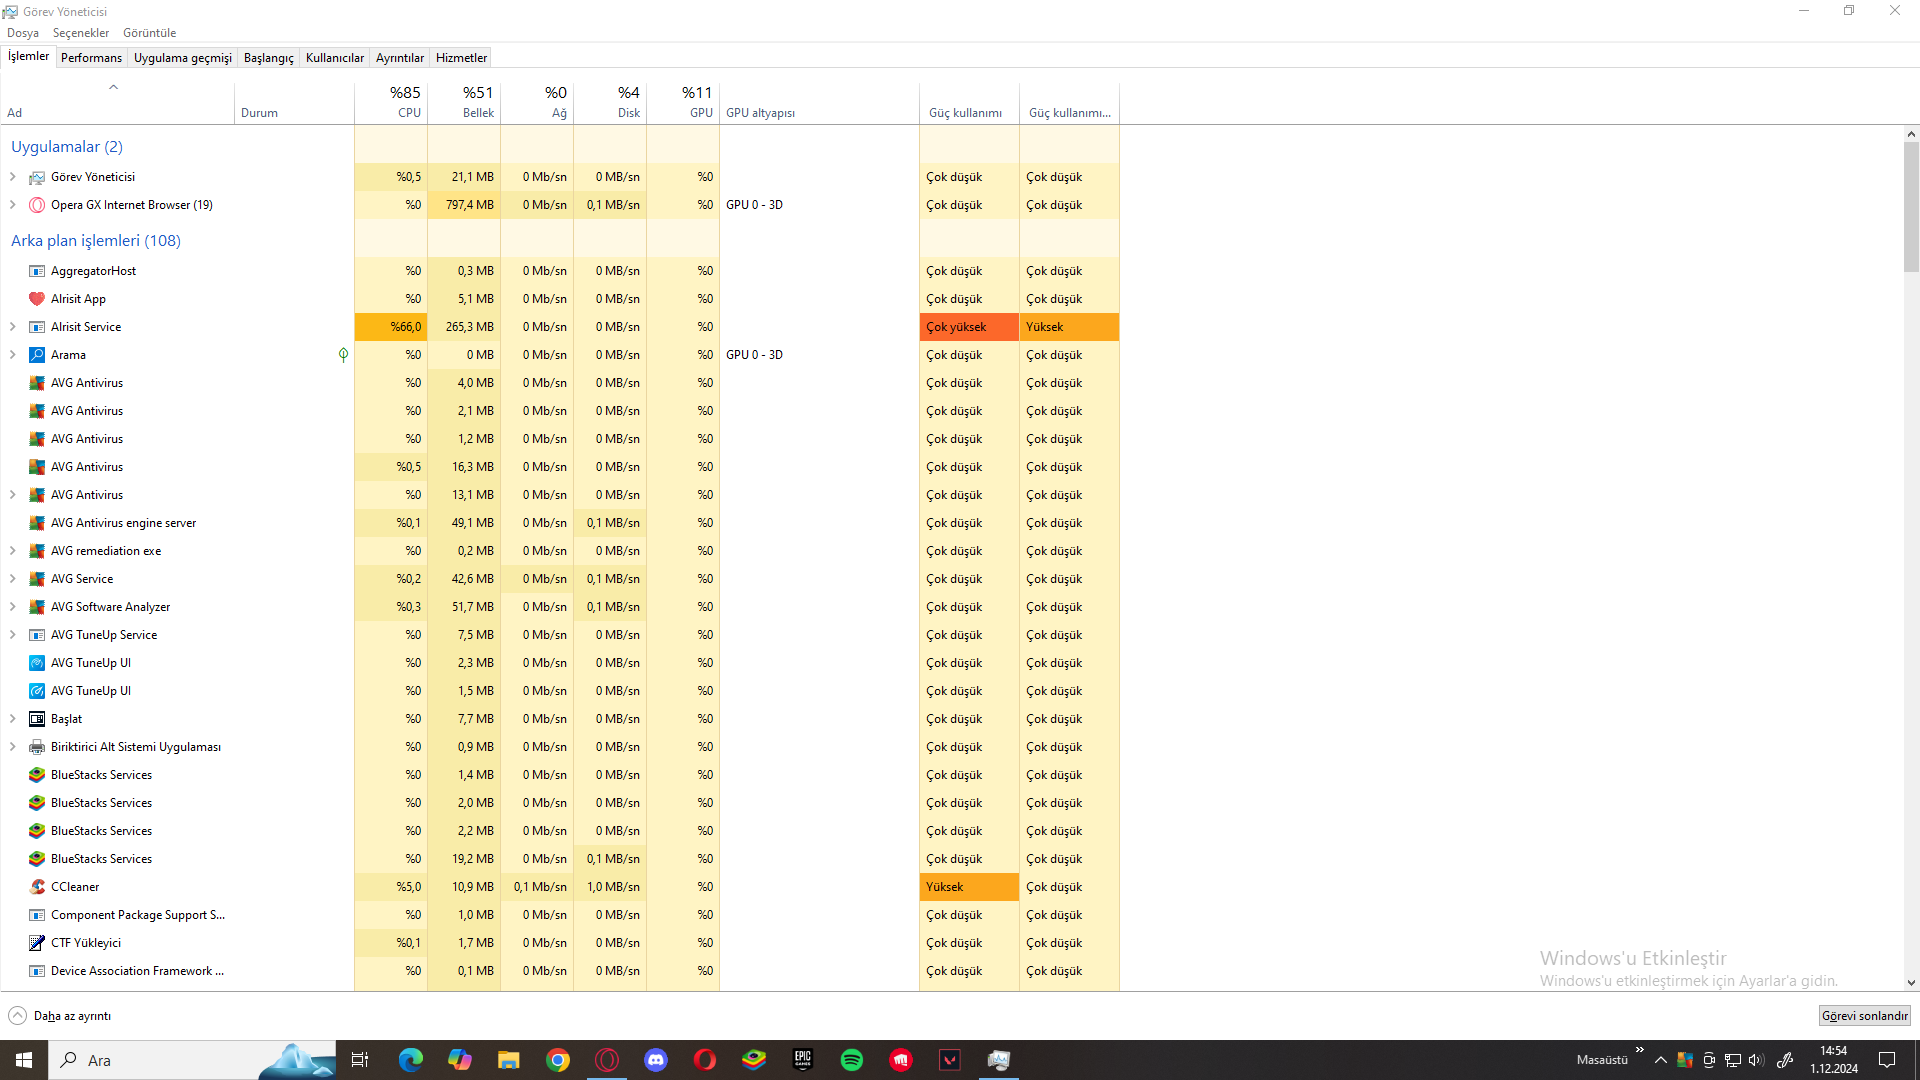Open Spotify from the taskbar
The image size is (1920, 1080).
pos(852,1060)
